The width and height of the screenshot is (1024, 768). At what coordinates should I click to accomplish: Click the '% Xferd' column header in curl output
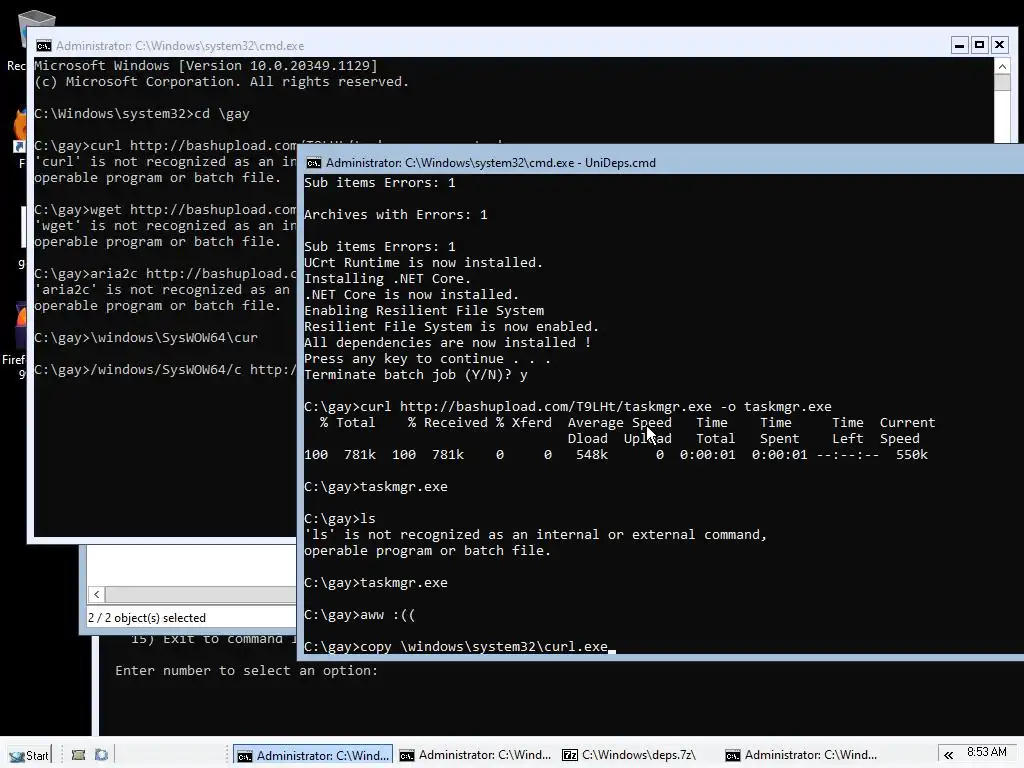(524, 423)
